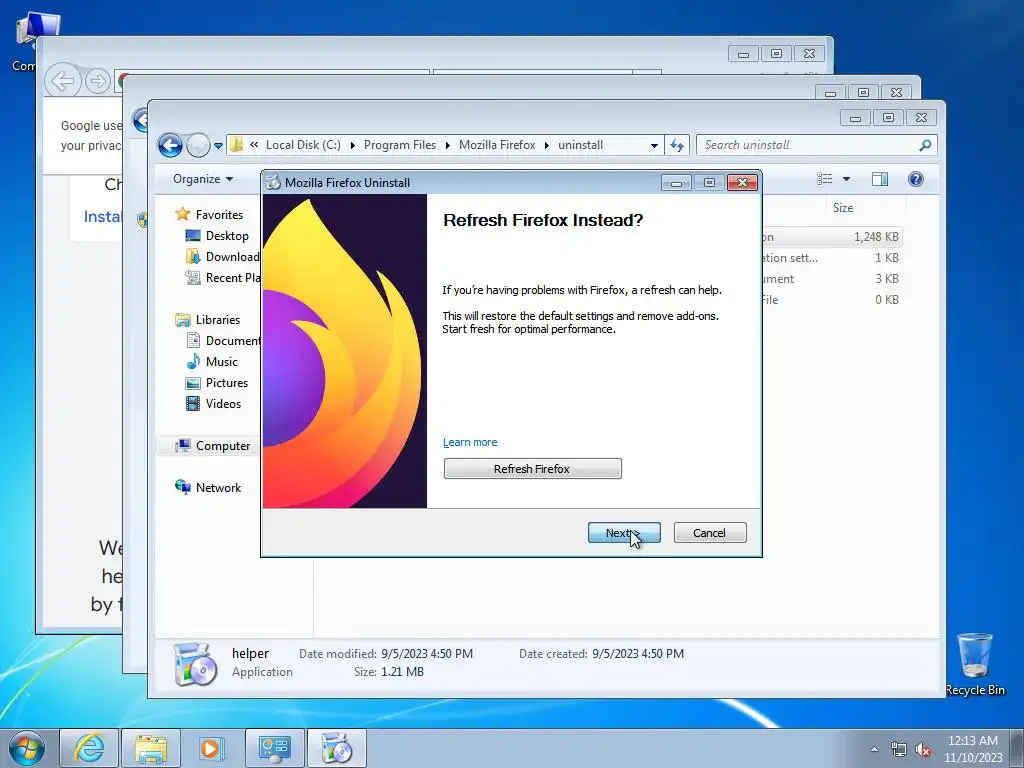Switch to the Control Panel taskbar item
This screenshot has height=768, width=1024.
coord(274,748)
